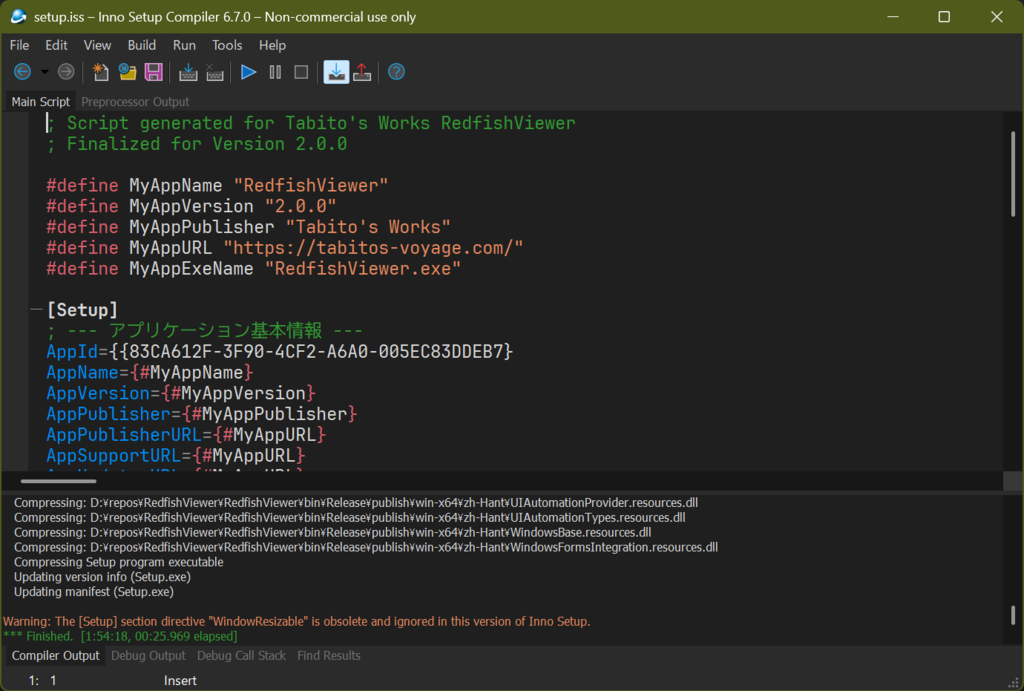
Task: Open the Debug Call Stack tab
Action: [x=242, y=655]
